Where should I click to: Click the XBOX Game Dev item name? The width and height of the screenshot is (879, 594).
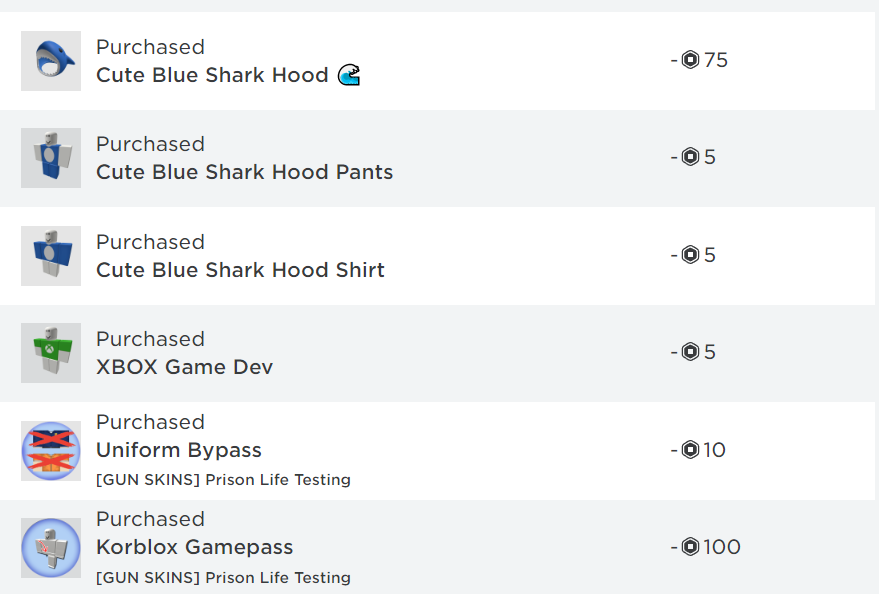tap(184, 367)
